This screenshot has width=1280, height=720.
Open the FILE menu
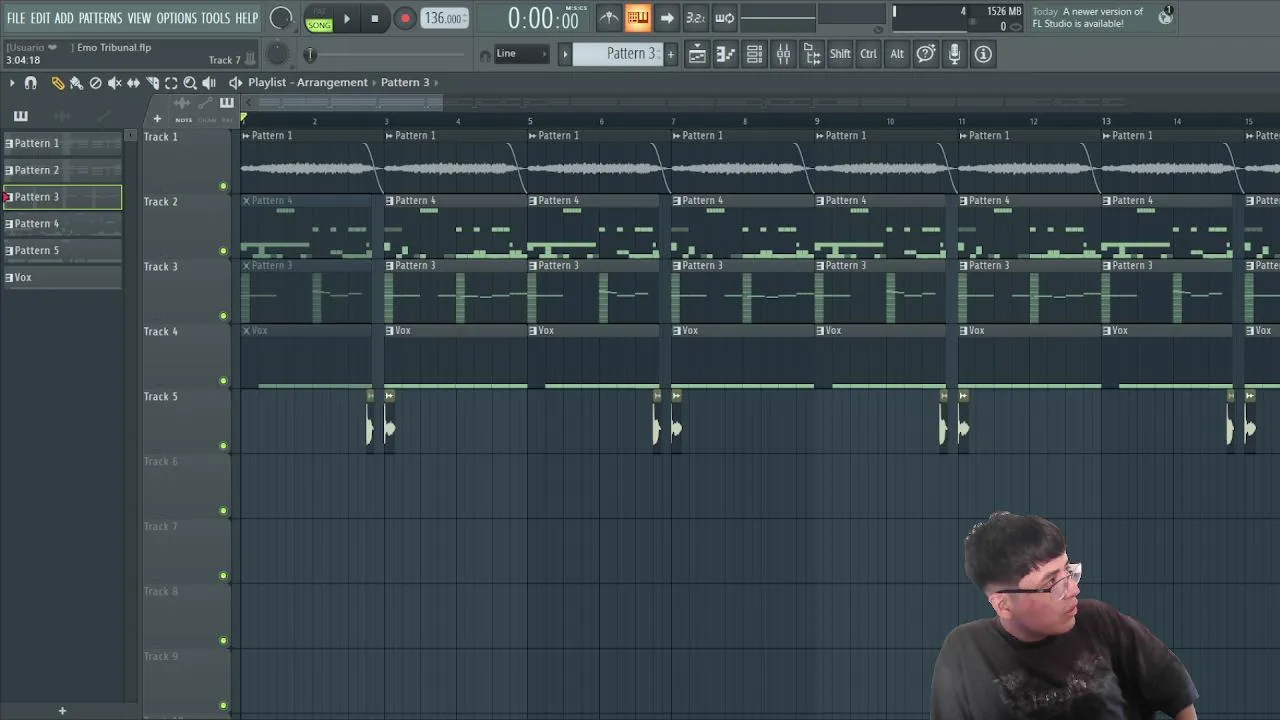16,18
